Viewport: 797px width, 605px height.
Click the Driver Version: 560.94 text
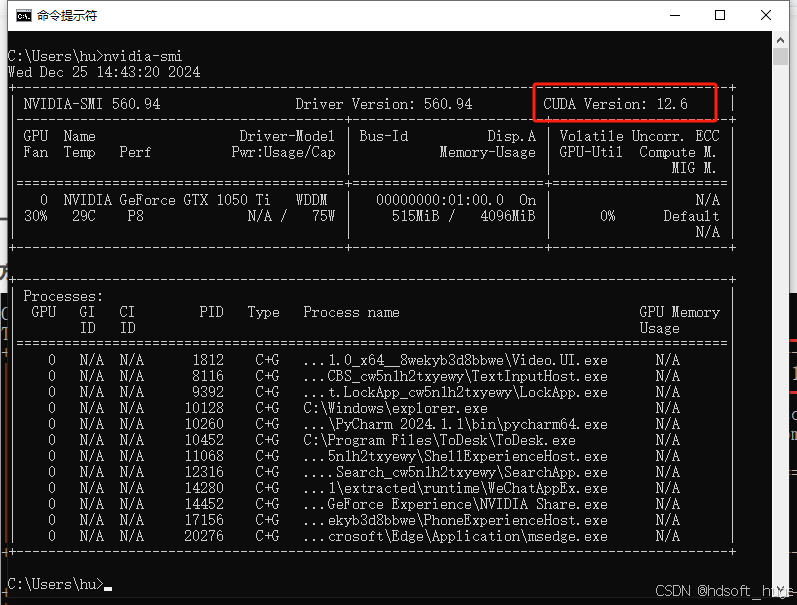[x=384, y=104]
